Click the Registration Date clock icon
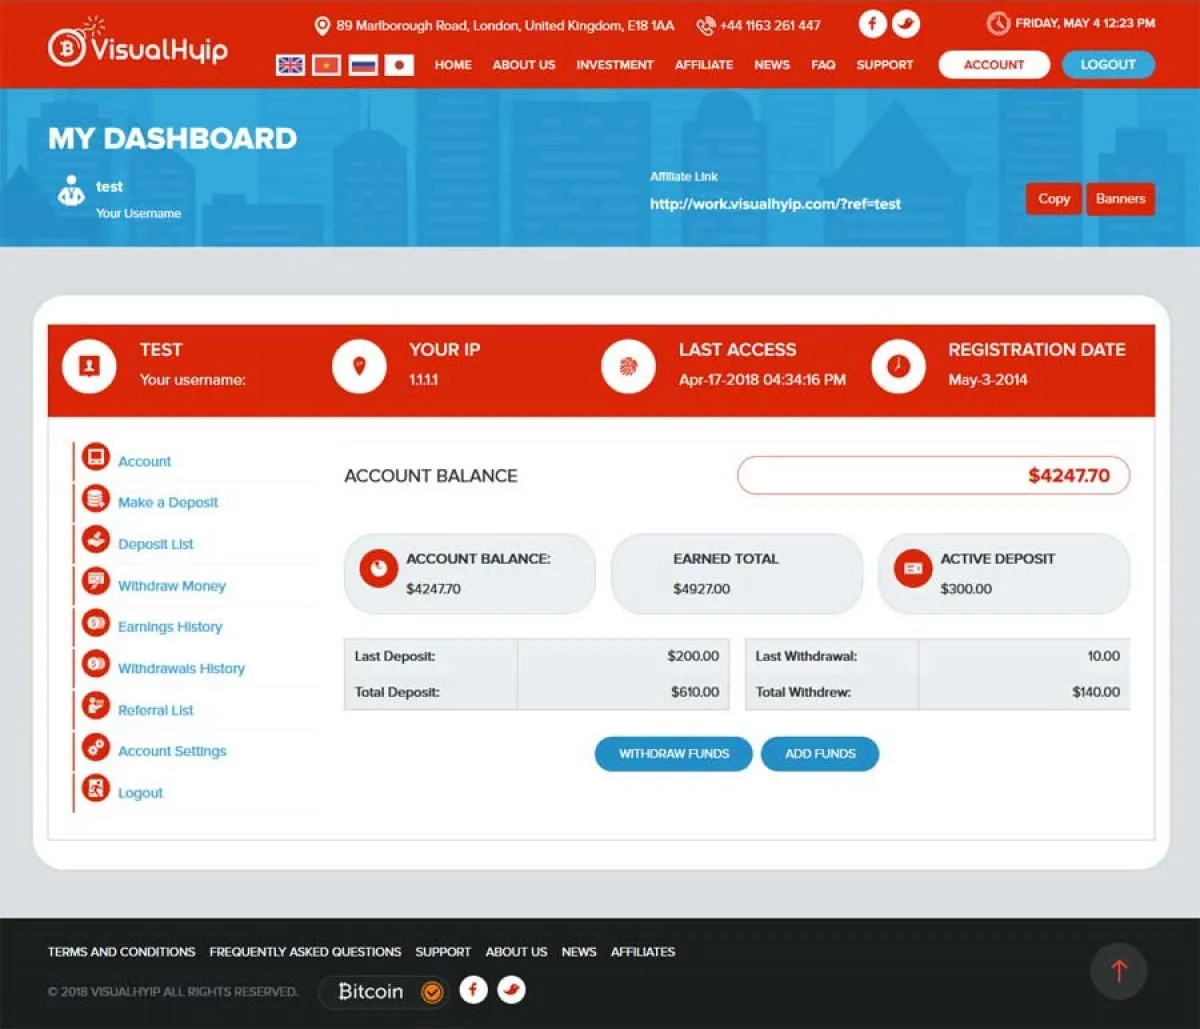Viewport: 1200px width, 1029px height. click(898, 366)
